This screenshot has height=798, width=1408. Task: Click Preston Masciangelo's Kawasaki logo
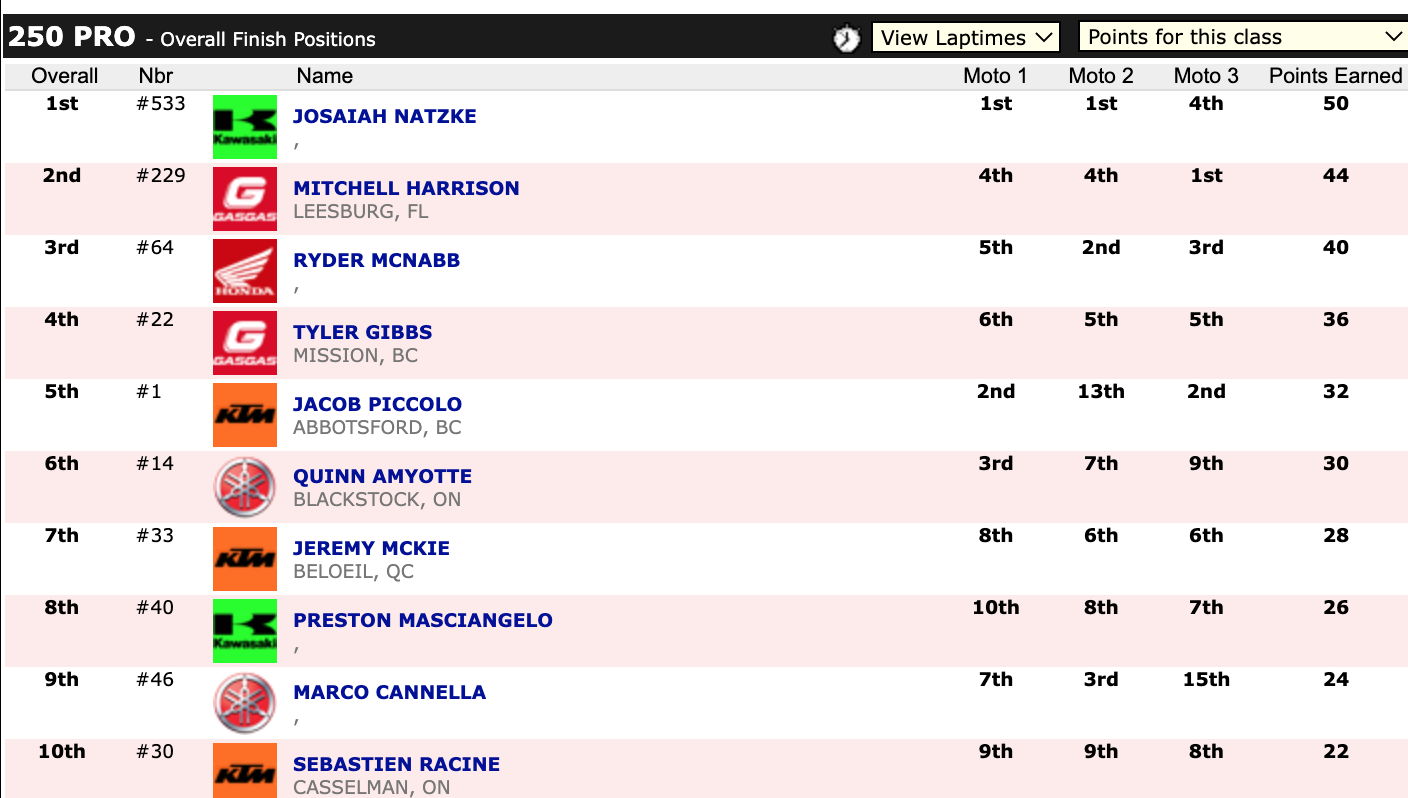click(x=245, y=631)
